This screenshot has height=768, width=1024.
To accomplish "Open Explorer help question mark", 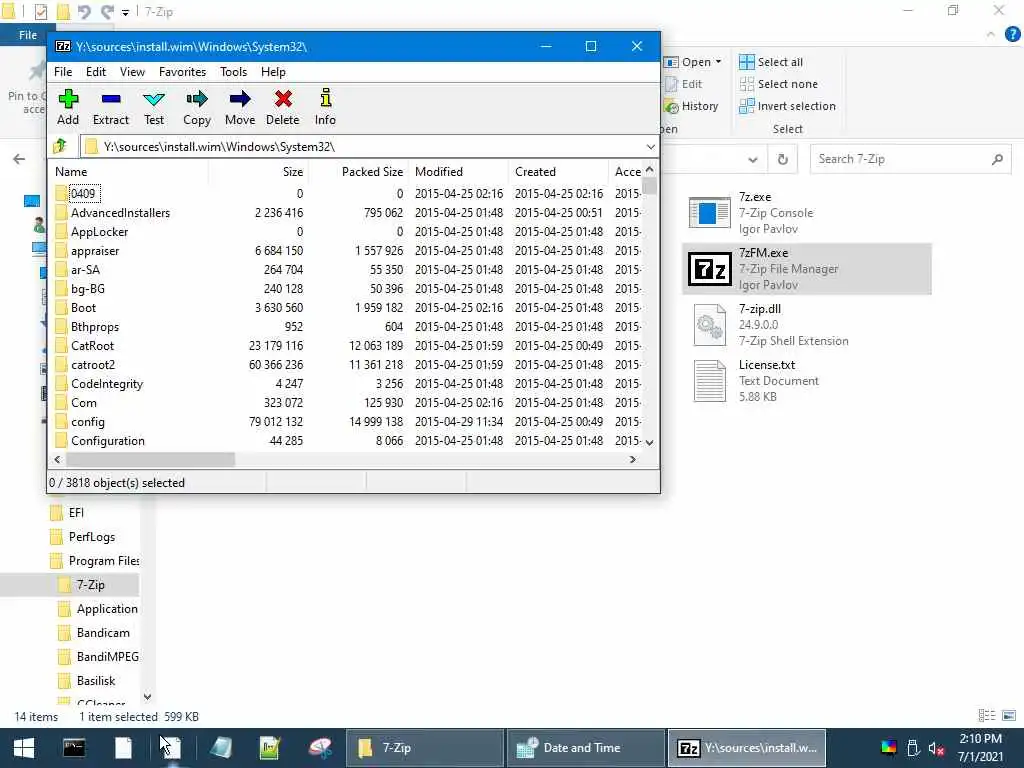I will click(x=1013, y=34).
